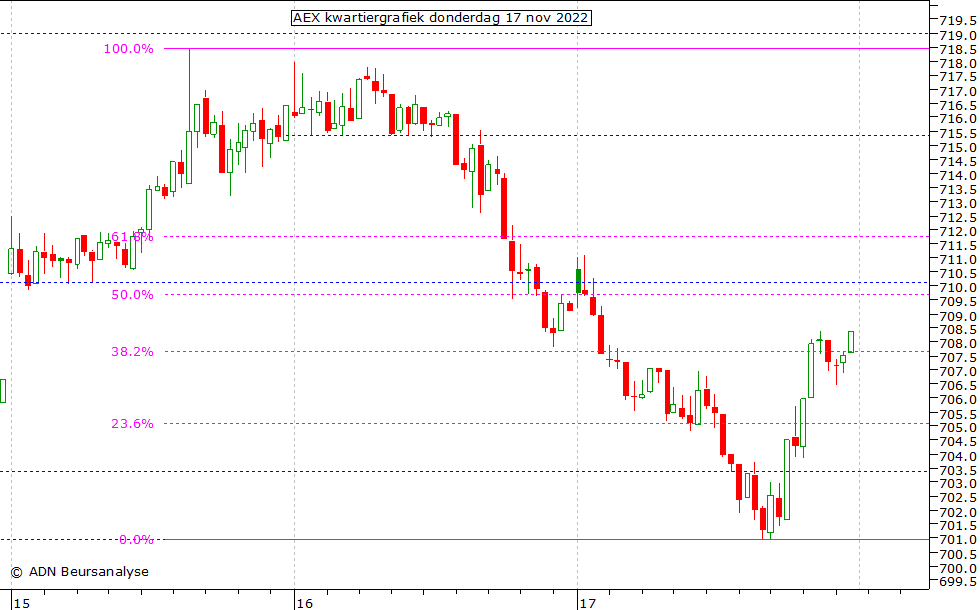Screen dimensions: 980x610
Task: Click the 713.0 price axis value
Action: (958, 203)
